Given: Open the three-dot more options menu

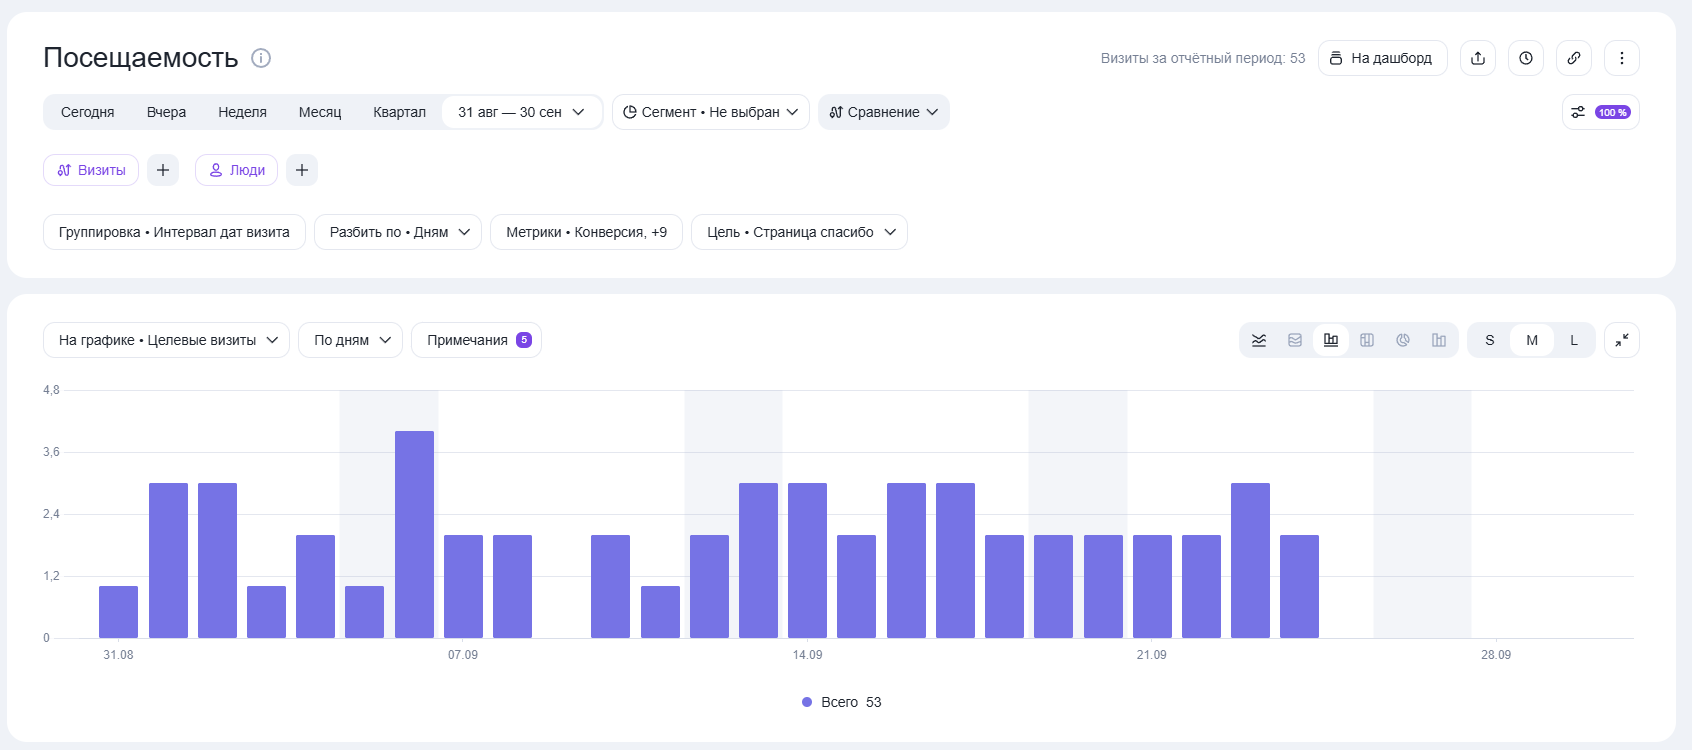Looking at the screenshot, I should [1622, 58].
